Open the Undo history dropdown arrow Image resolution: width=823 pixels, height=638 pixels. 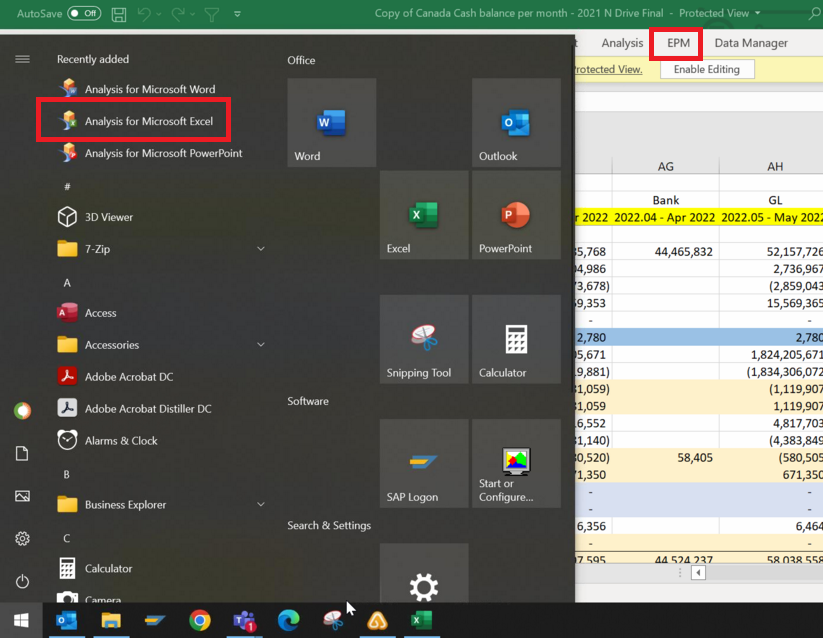click(159, 14)
